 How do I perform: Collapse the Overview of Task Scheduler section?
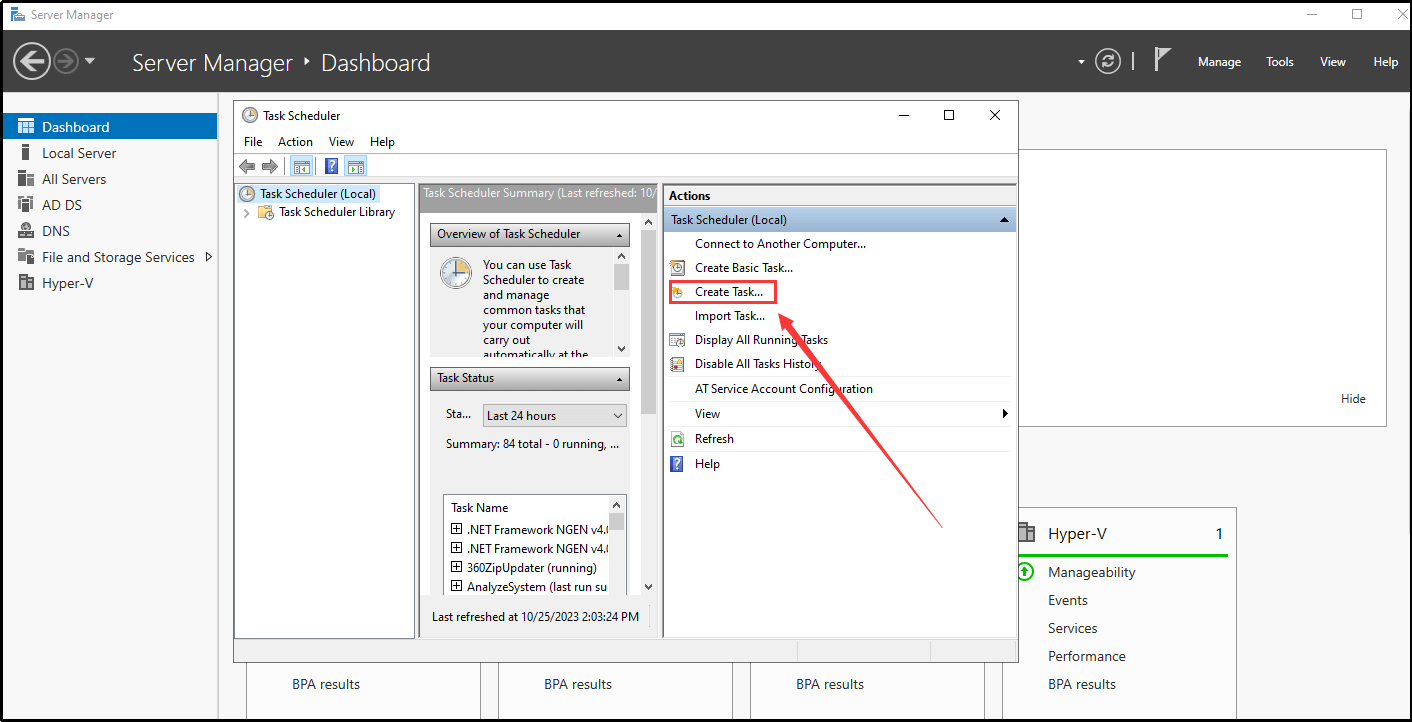tap(621, 235)
